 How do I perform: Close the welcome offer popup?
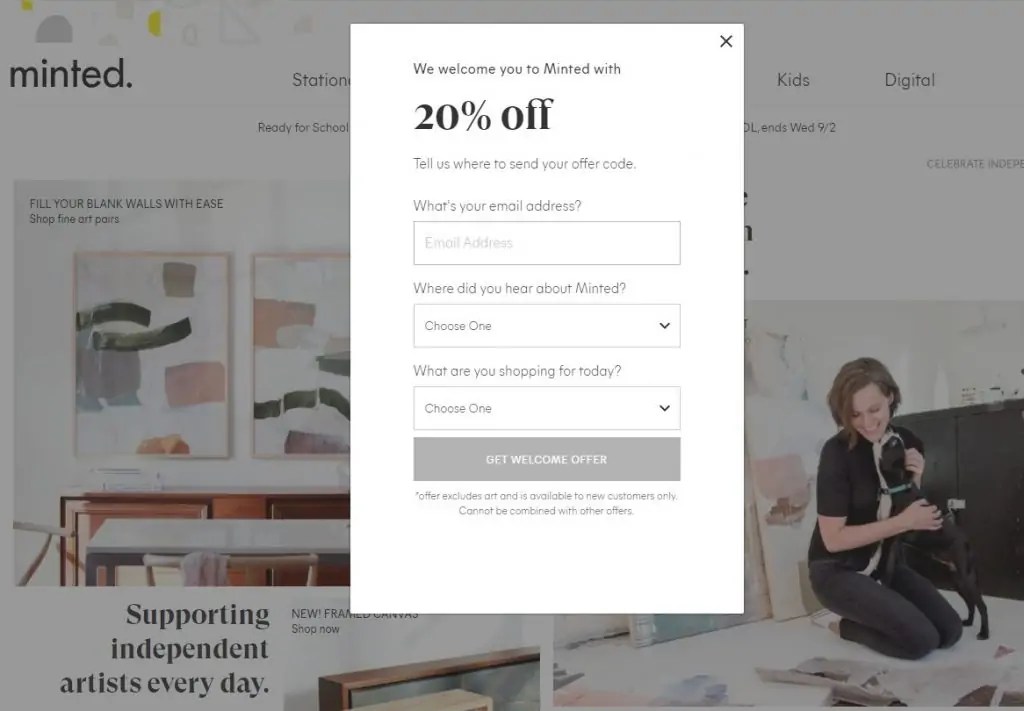tap(726, 41)
